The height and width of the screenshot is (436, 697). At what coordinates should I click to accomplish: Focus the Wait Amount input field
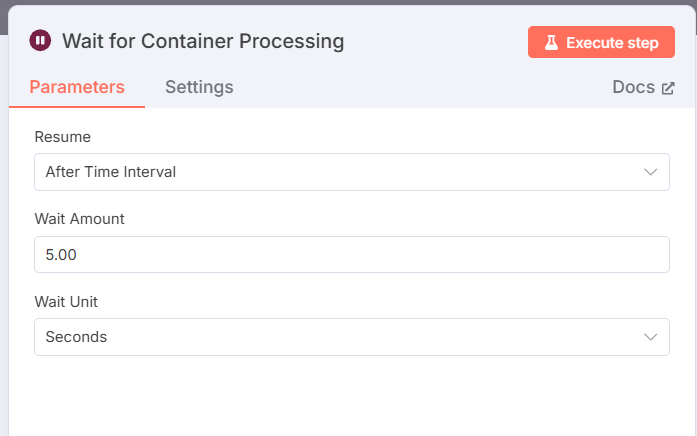pyautogui.click(x=352, y=255)
